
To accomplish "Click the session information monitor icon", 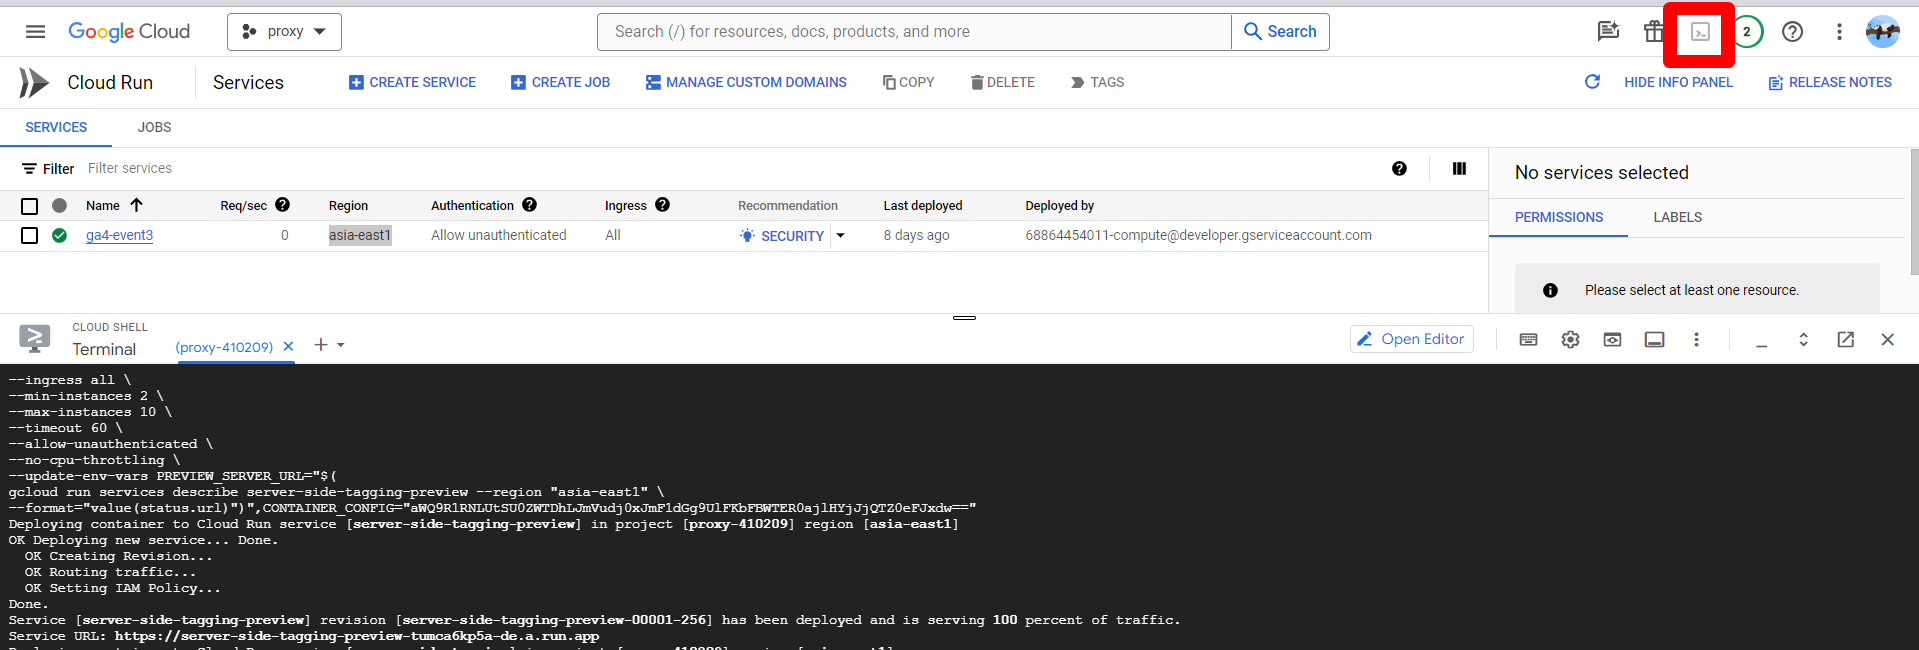I will tap(1654, 340).
